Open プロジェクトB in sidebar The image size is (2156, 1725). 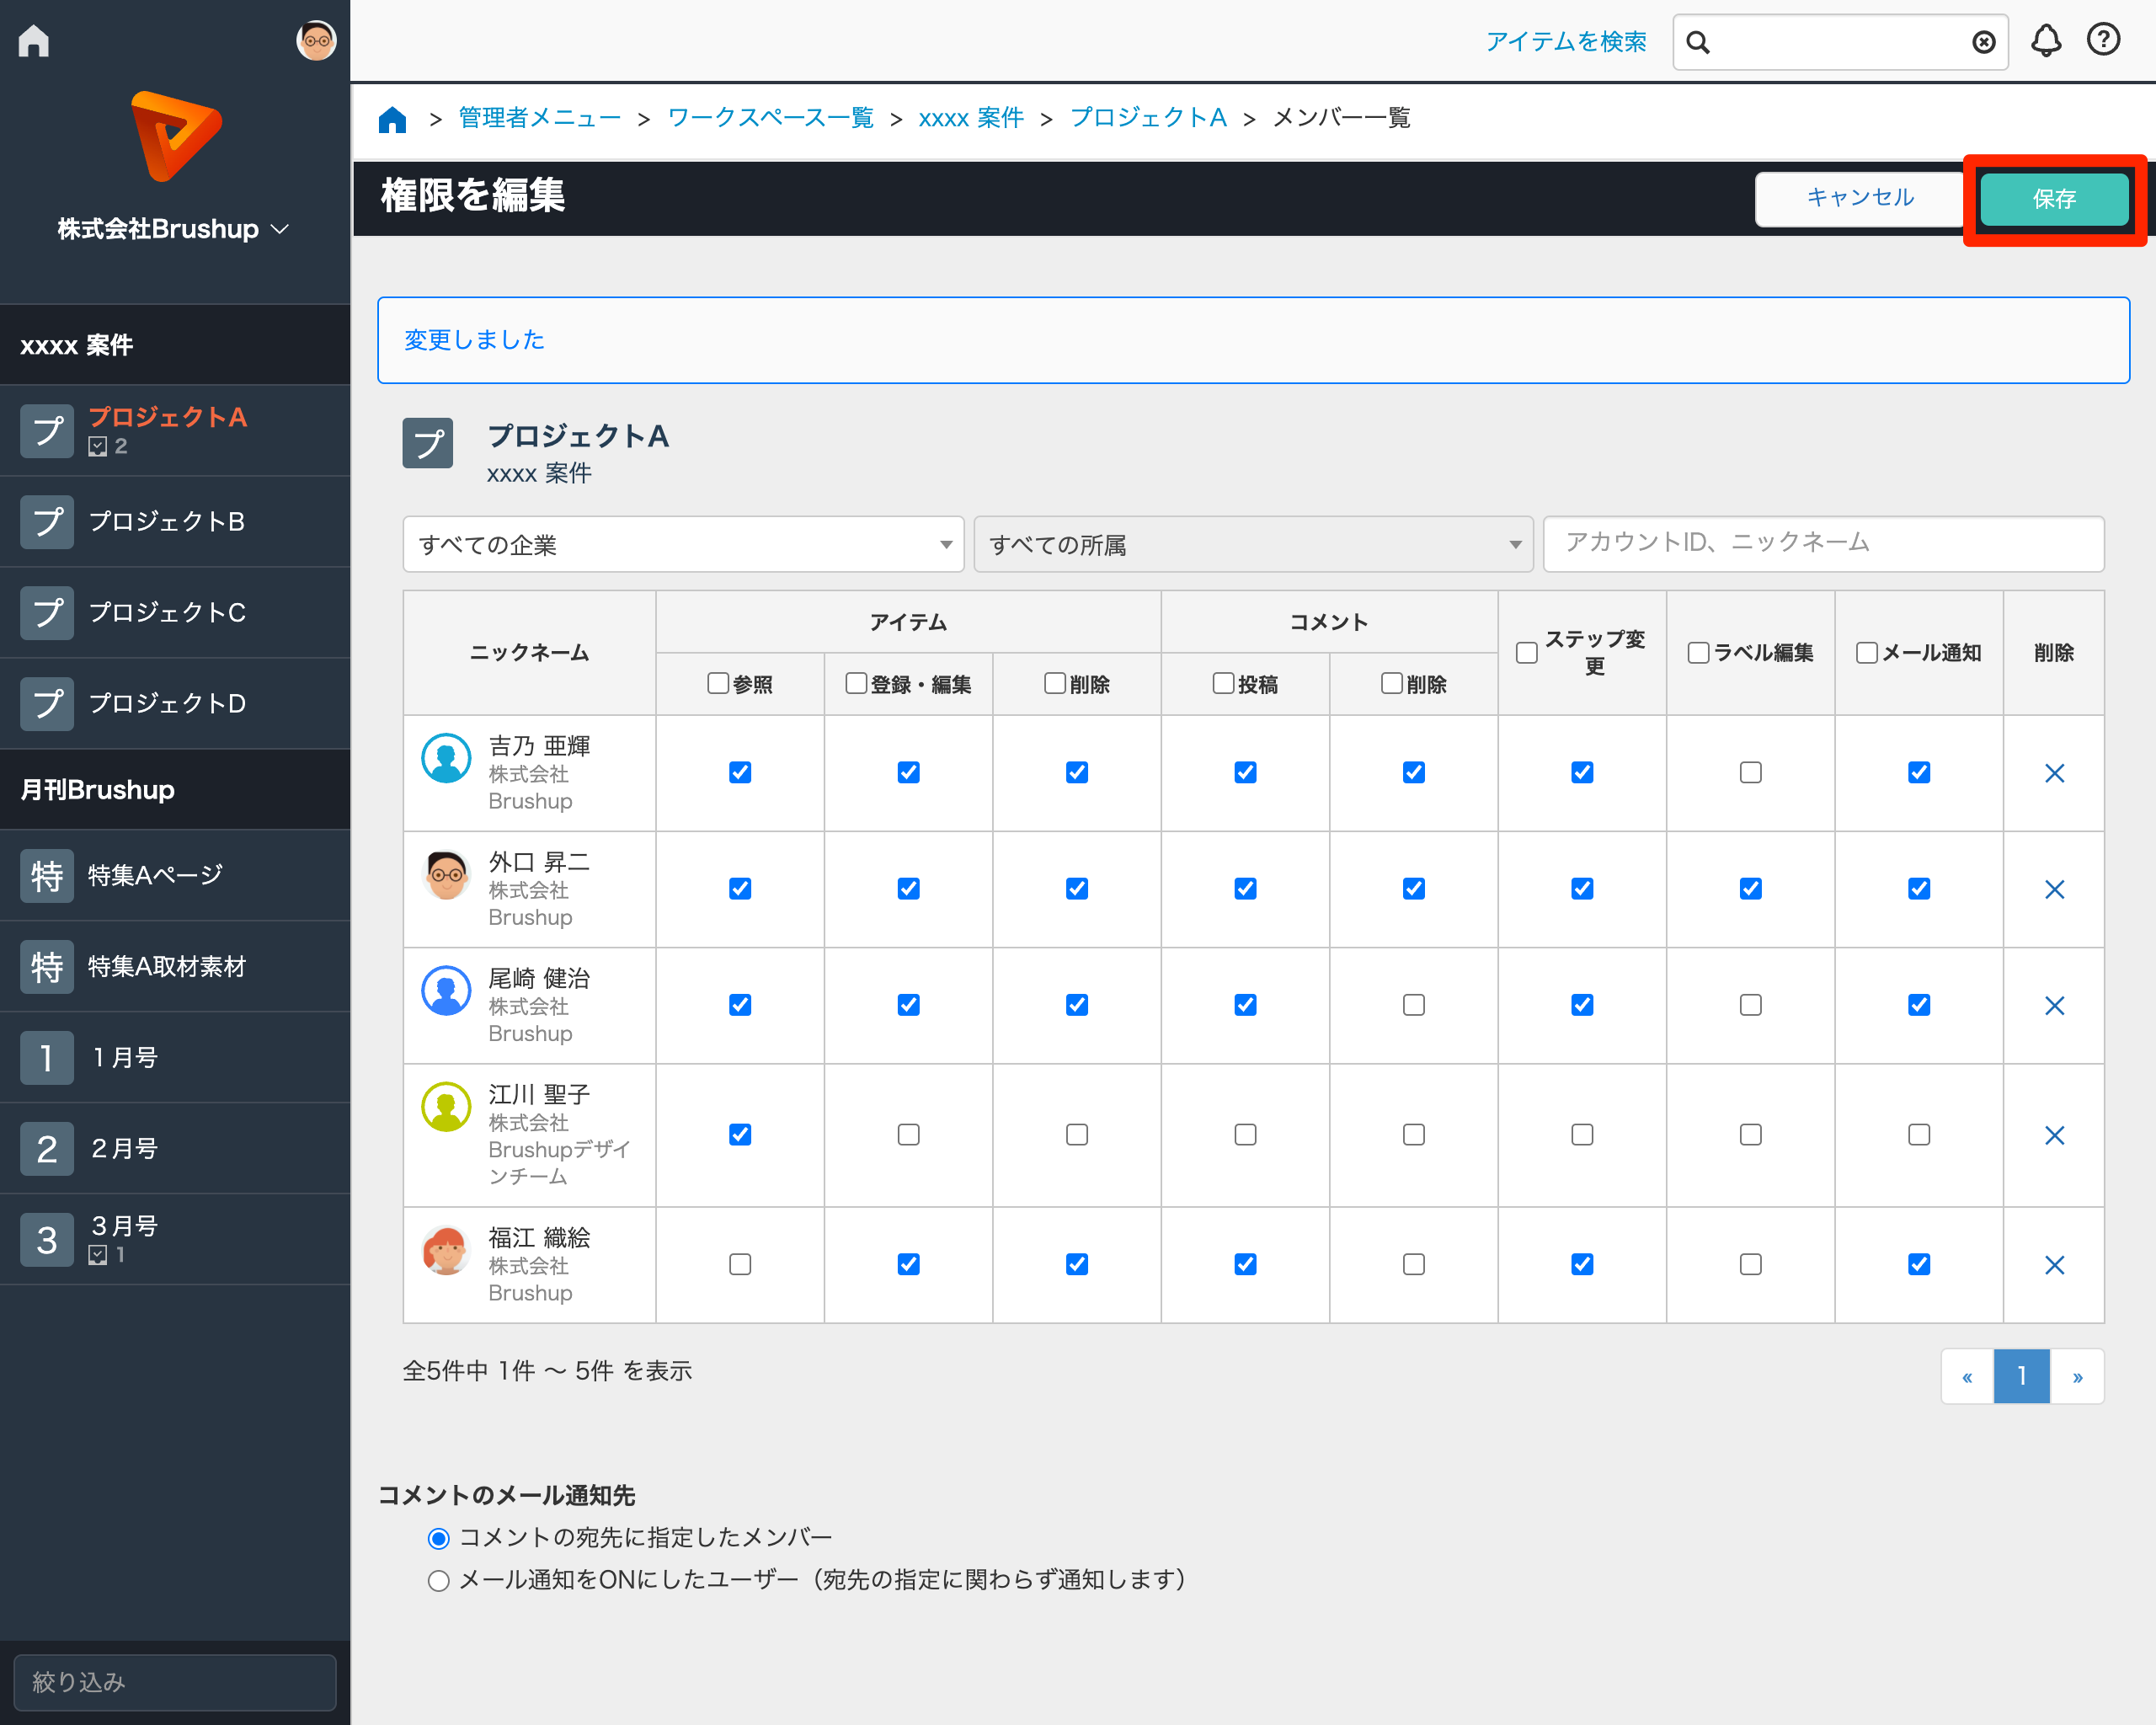pos(167,522)
